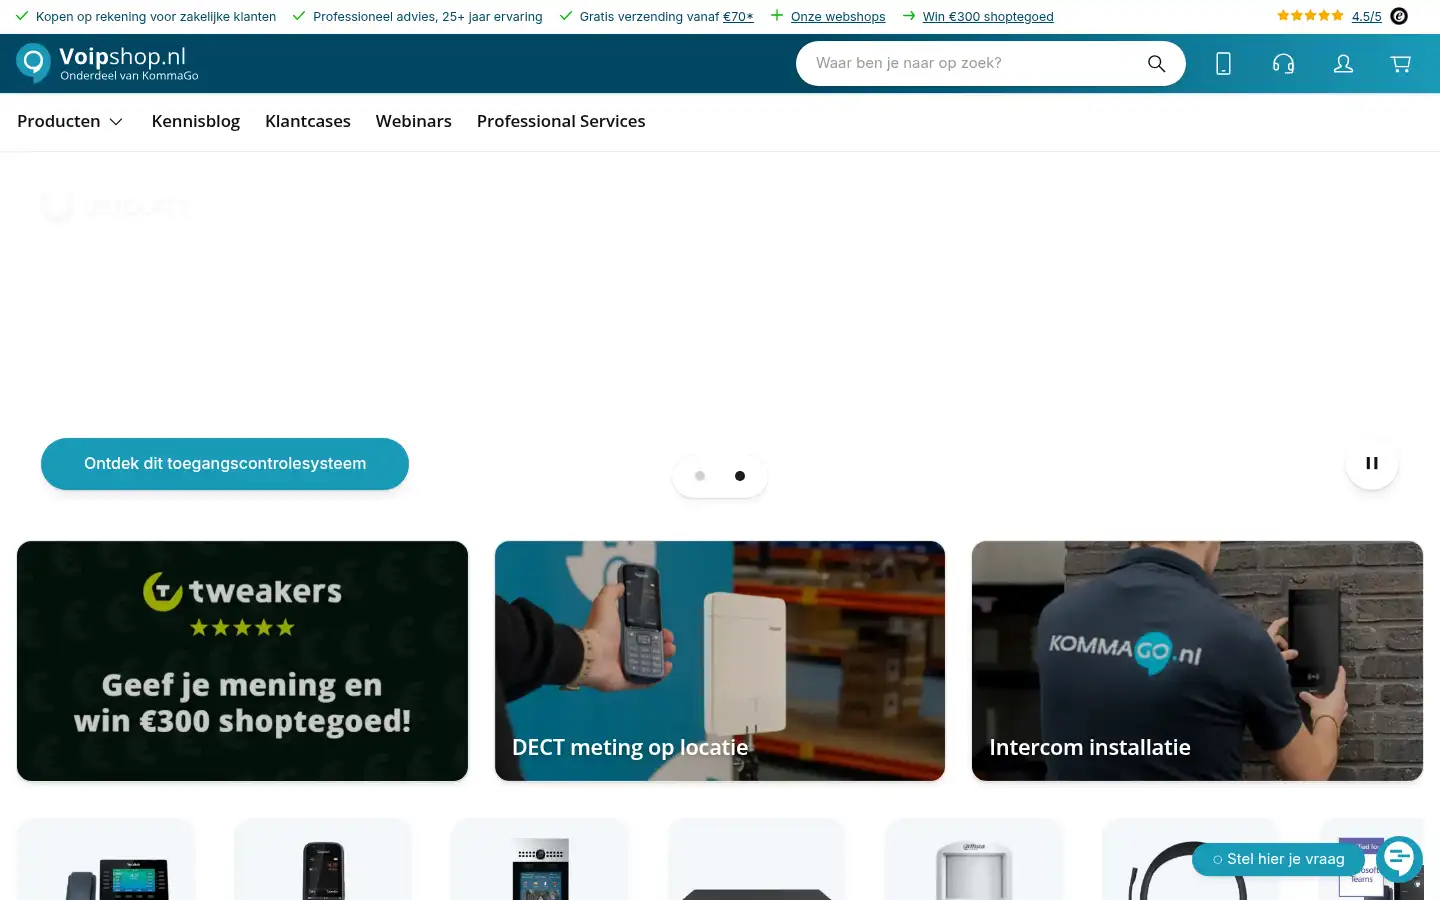
Task: Open the motion sensor product thumbnail
Action: point(974,860)
